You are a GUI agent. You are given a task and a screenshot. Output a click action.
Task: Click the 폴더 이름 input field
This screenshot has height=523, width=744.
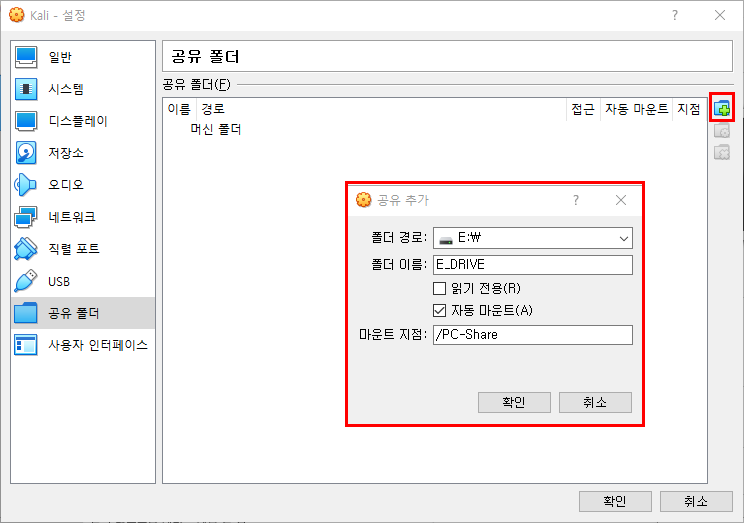[x=533, y=265]
